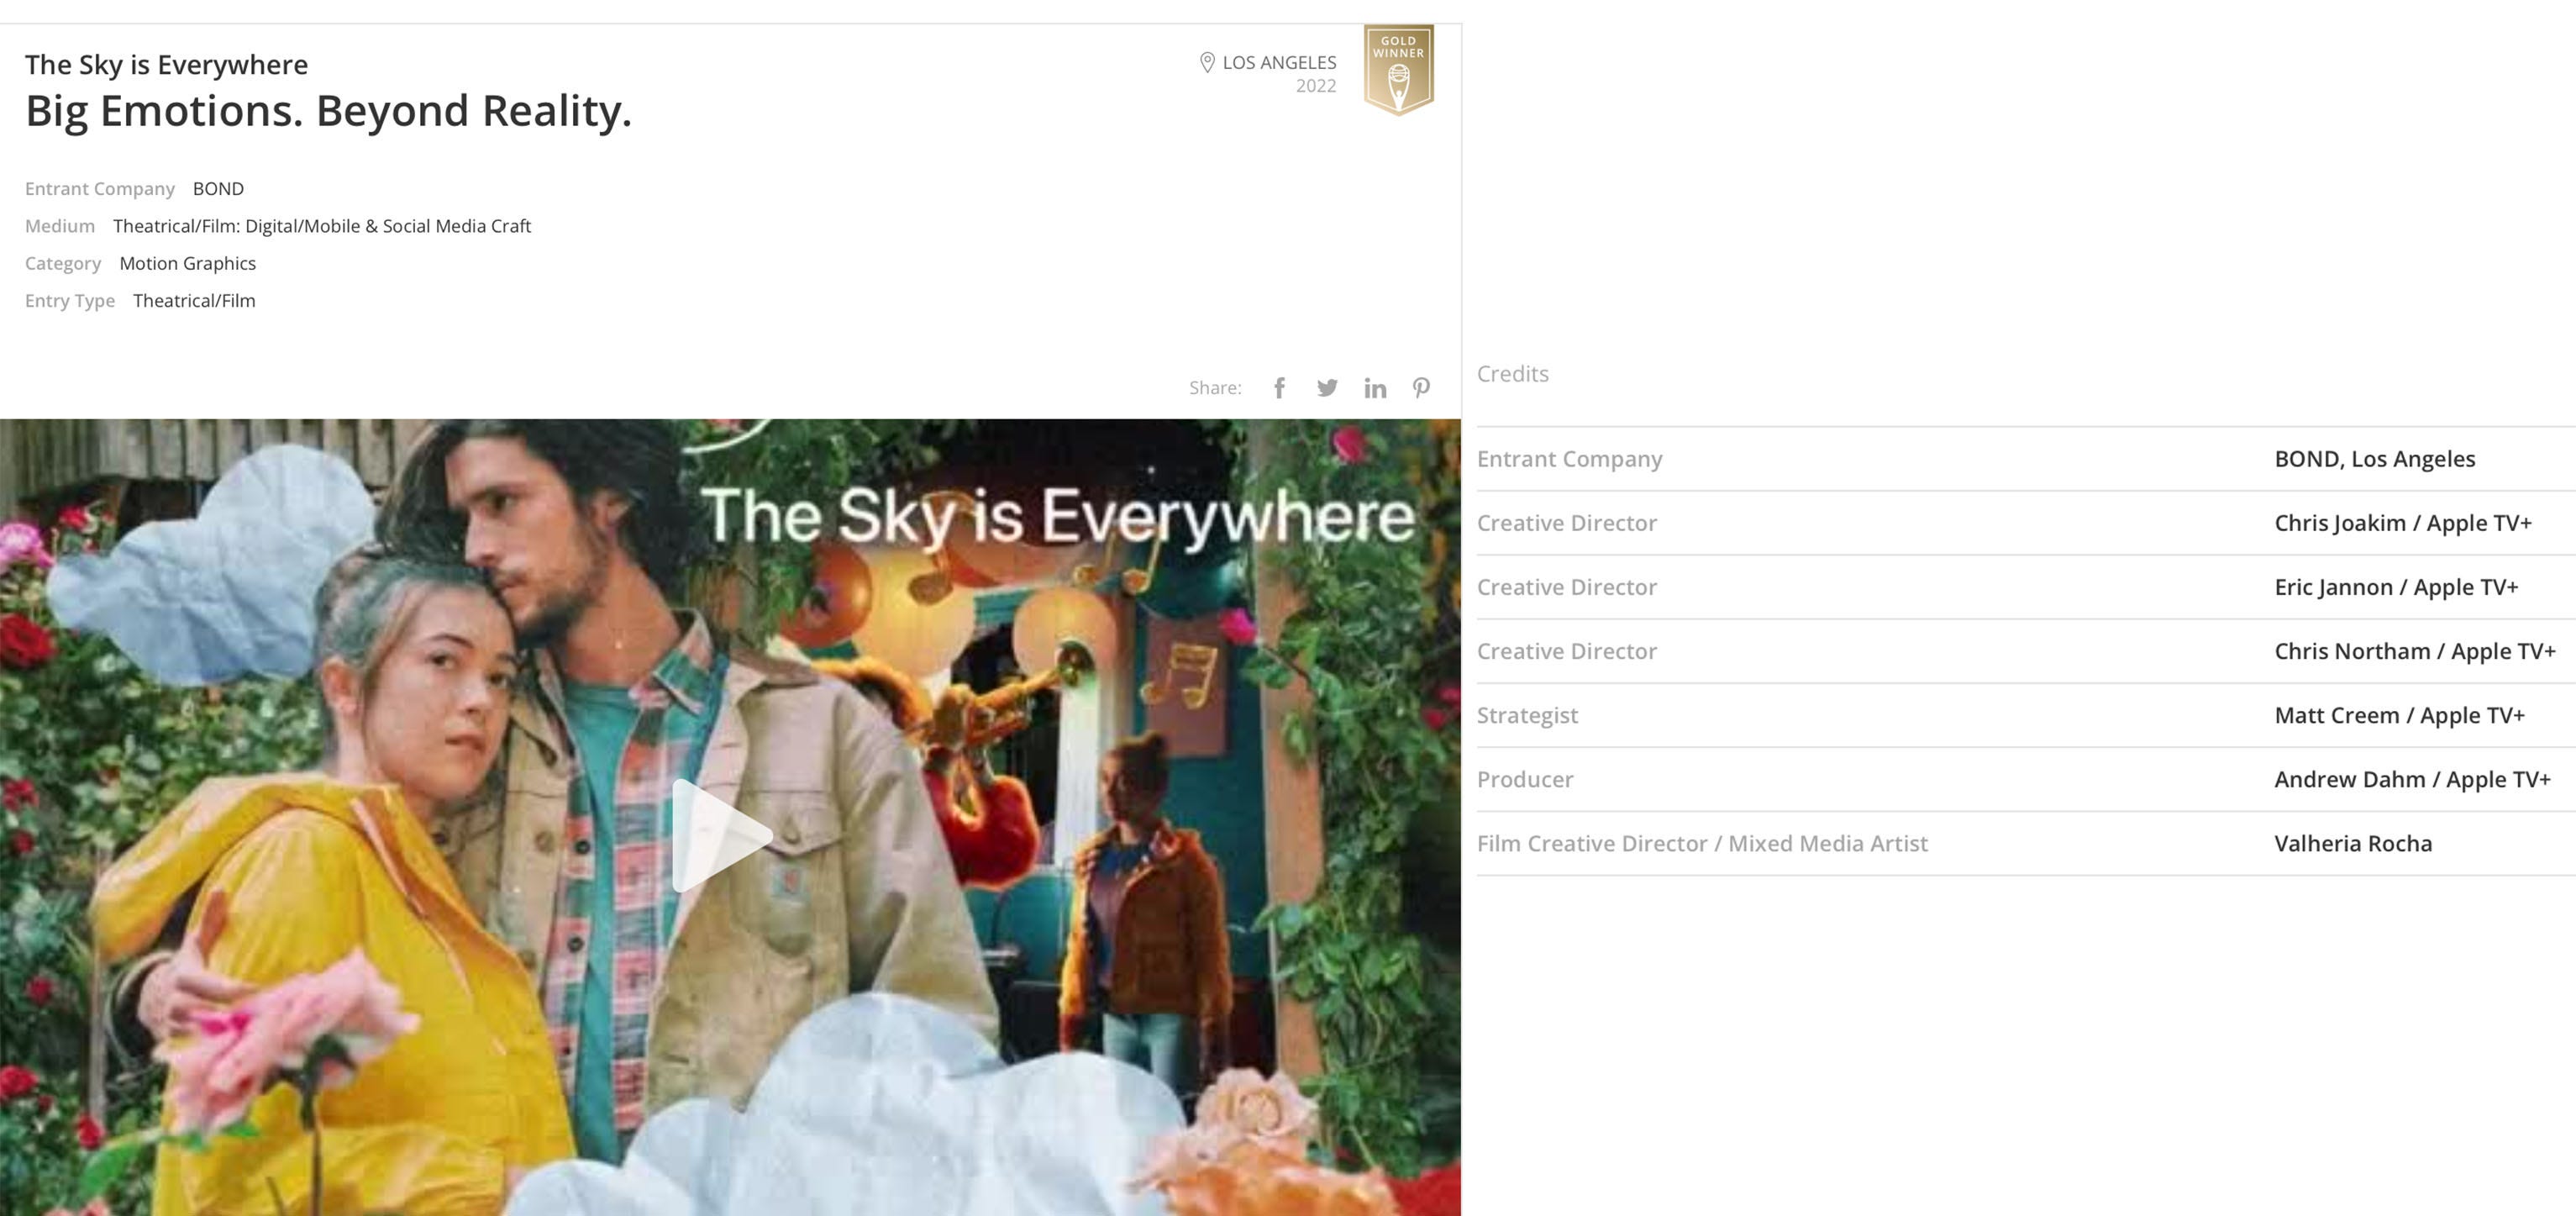Viewport: 2576px width, 1216px height.
Task: Share entry on Facebook
Action: coord(1279,388)
